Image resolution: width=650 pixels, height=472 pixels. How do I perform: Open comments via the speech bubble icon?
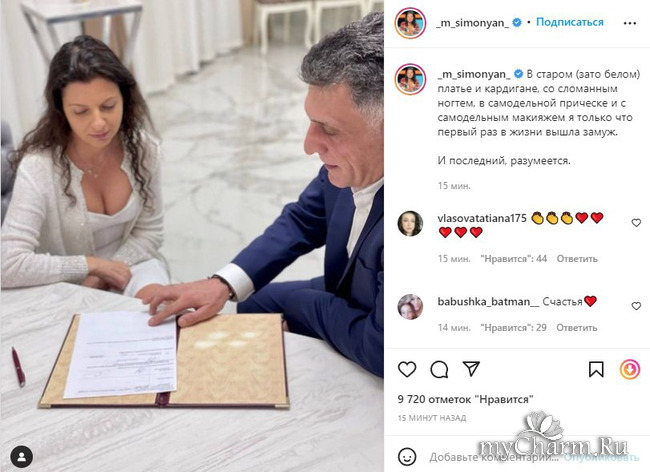click(x=439, y=369)
